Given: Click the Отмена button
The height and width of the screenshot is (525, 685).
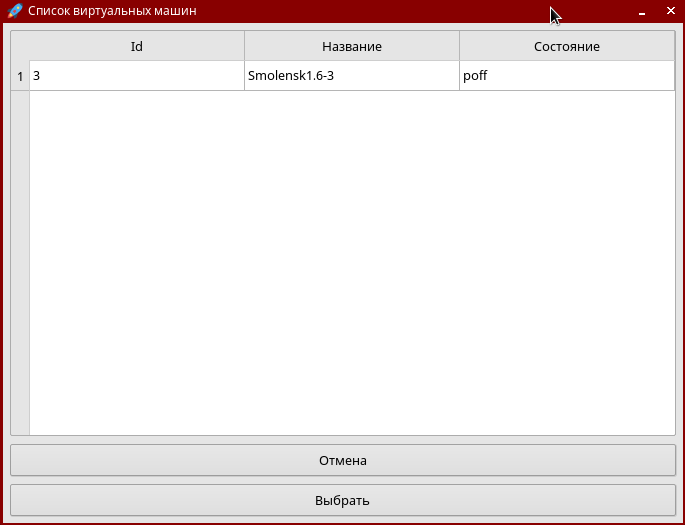Looking at the screenshot, I should tap(342, 460).
